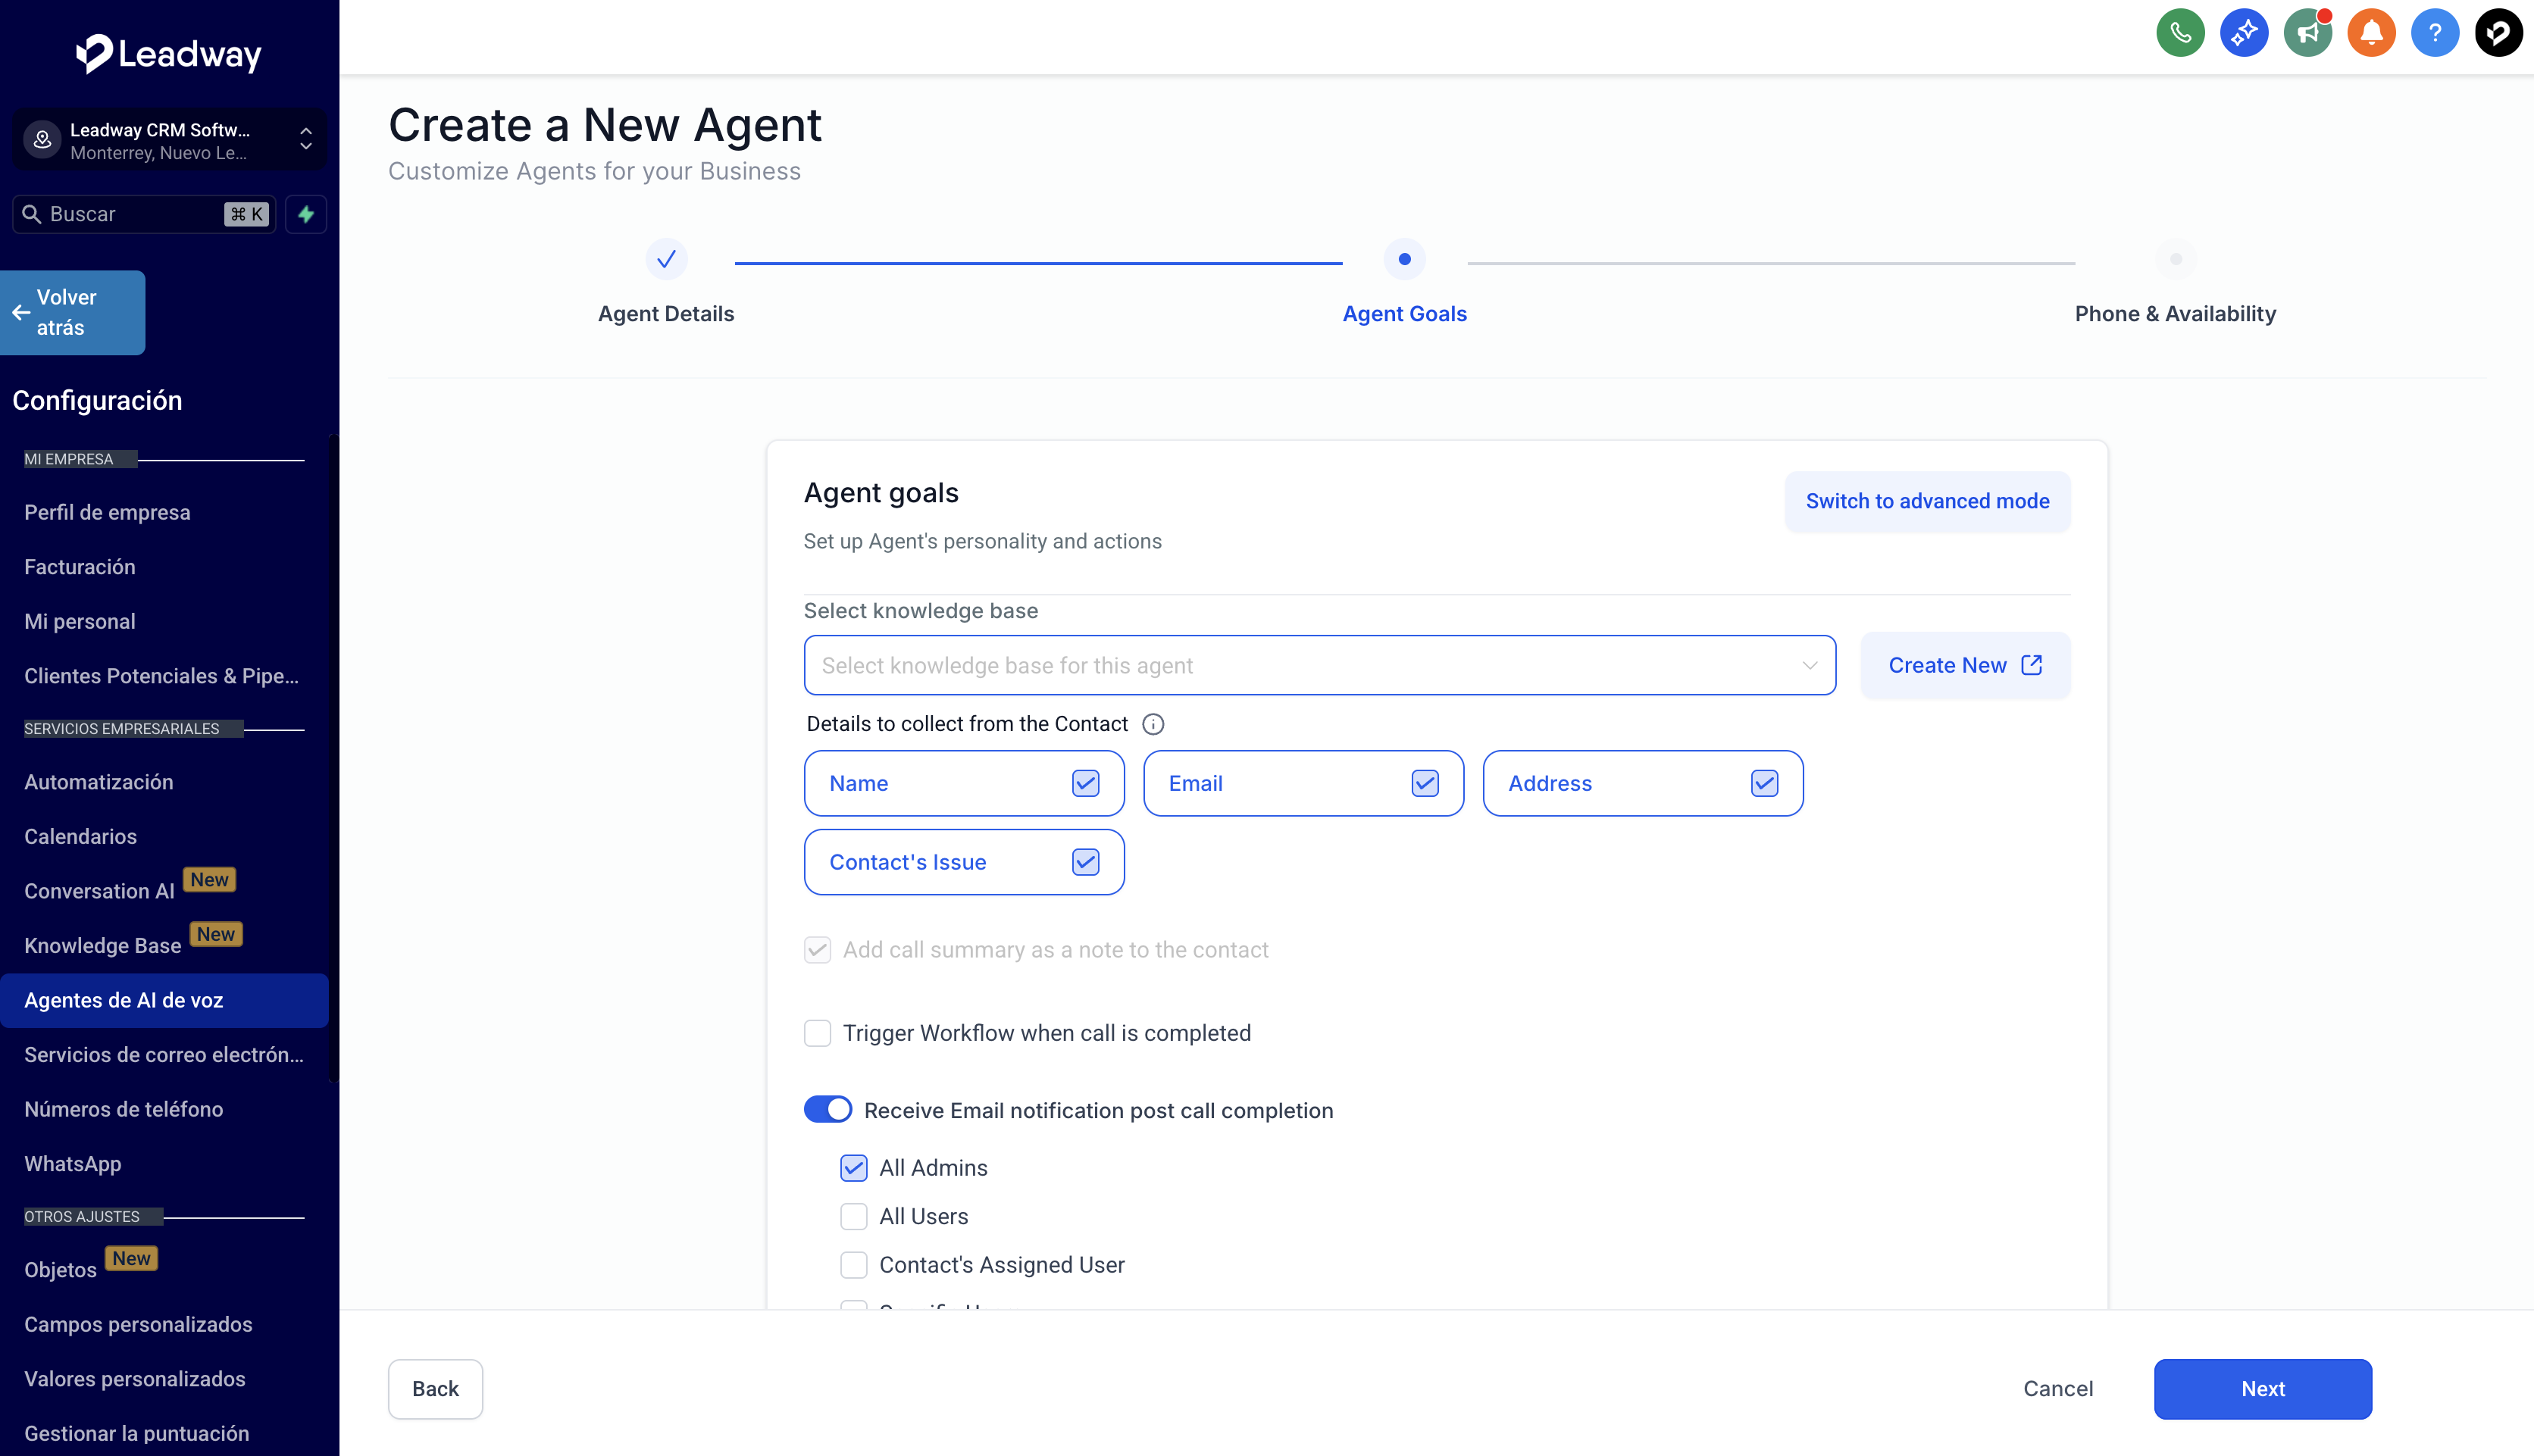Open the black Leadway profile avatar
Viewport: 2534px width, 1456px height.
point(2498,33)
